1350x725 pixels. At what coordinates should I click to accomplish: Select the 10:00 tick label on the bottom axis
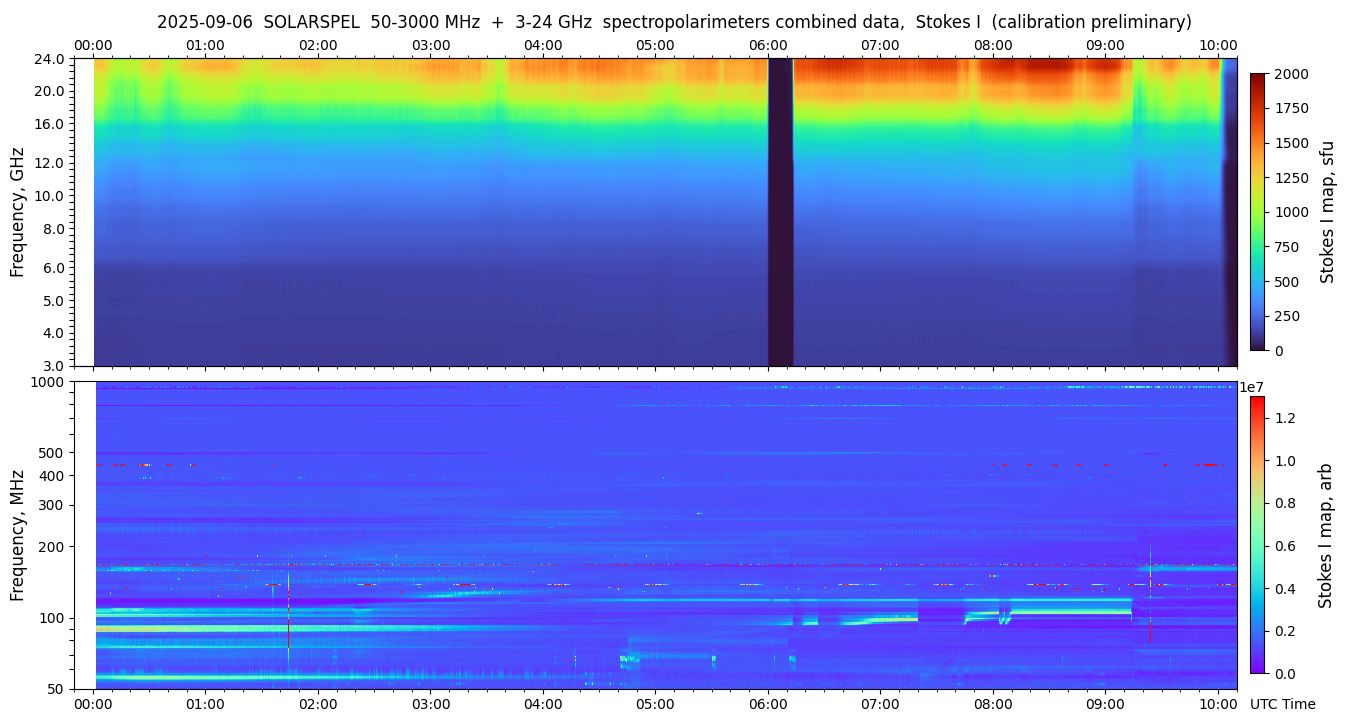click(x=1217, y=704)
